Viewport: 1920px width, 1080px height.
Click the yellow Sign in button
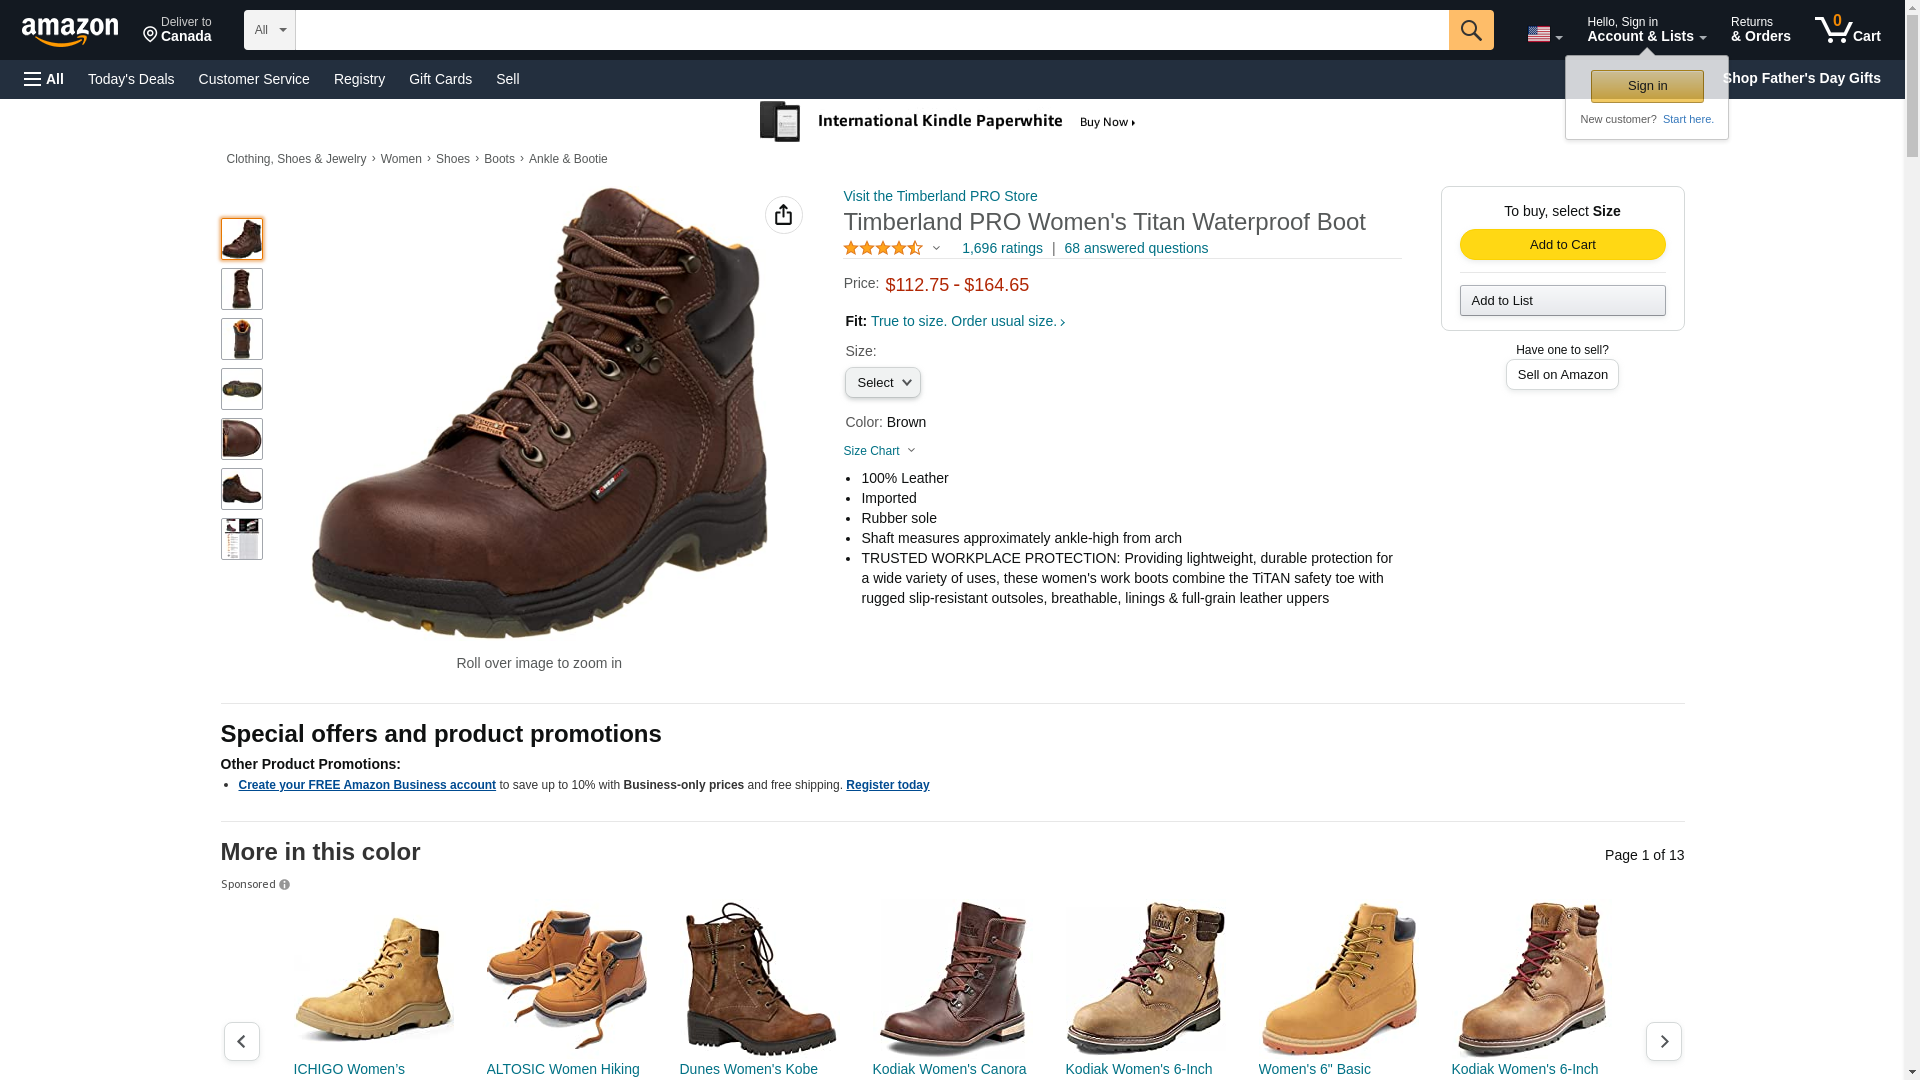click(1646, 86)
